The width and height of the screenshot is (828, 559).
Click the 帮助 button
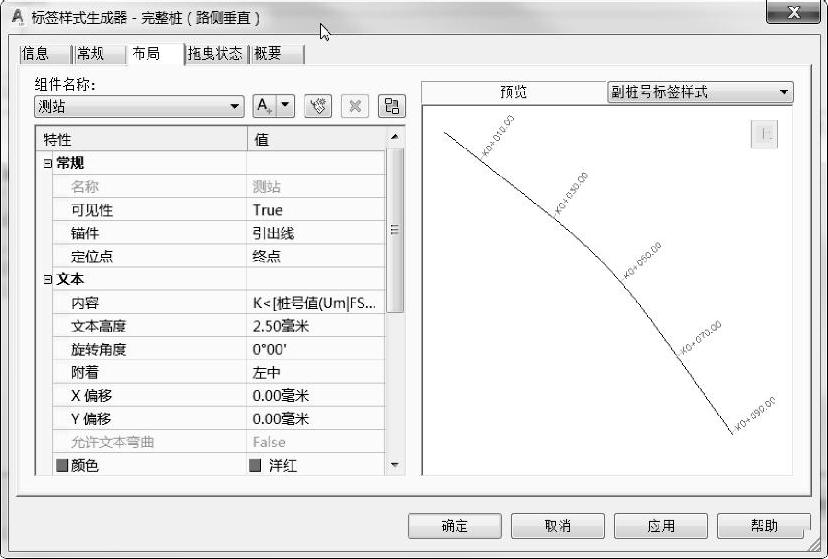pos(764,526)
